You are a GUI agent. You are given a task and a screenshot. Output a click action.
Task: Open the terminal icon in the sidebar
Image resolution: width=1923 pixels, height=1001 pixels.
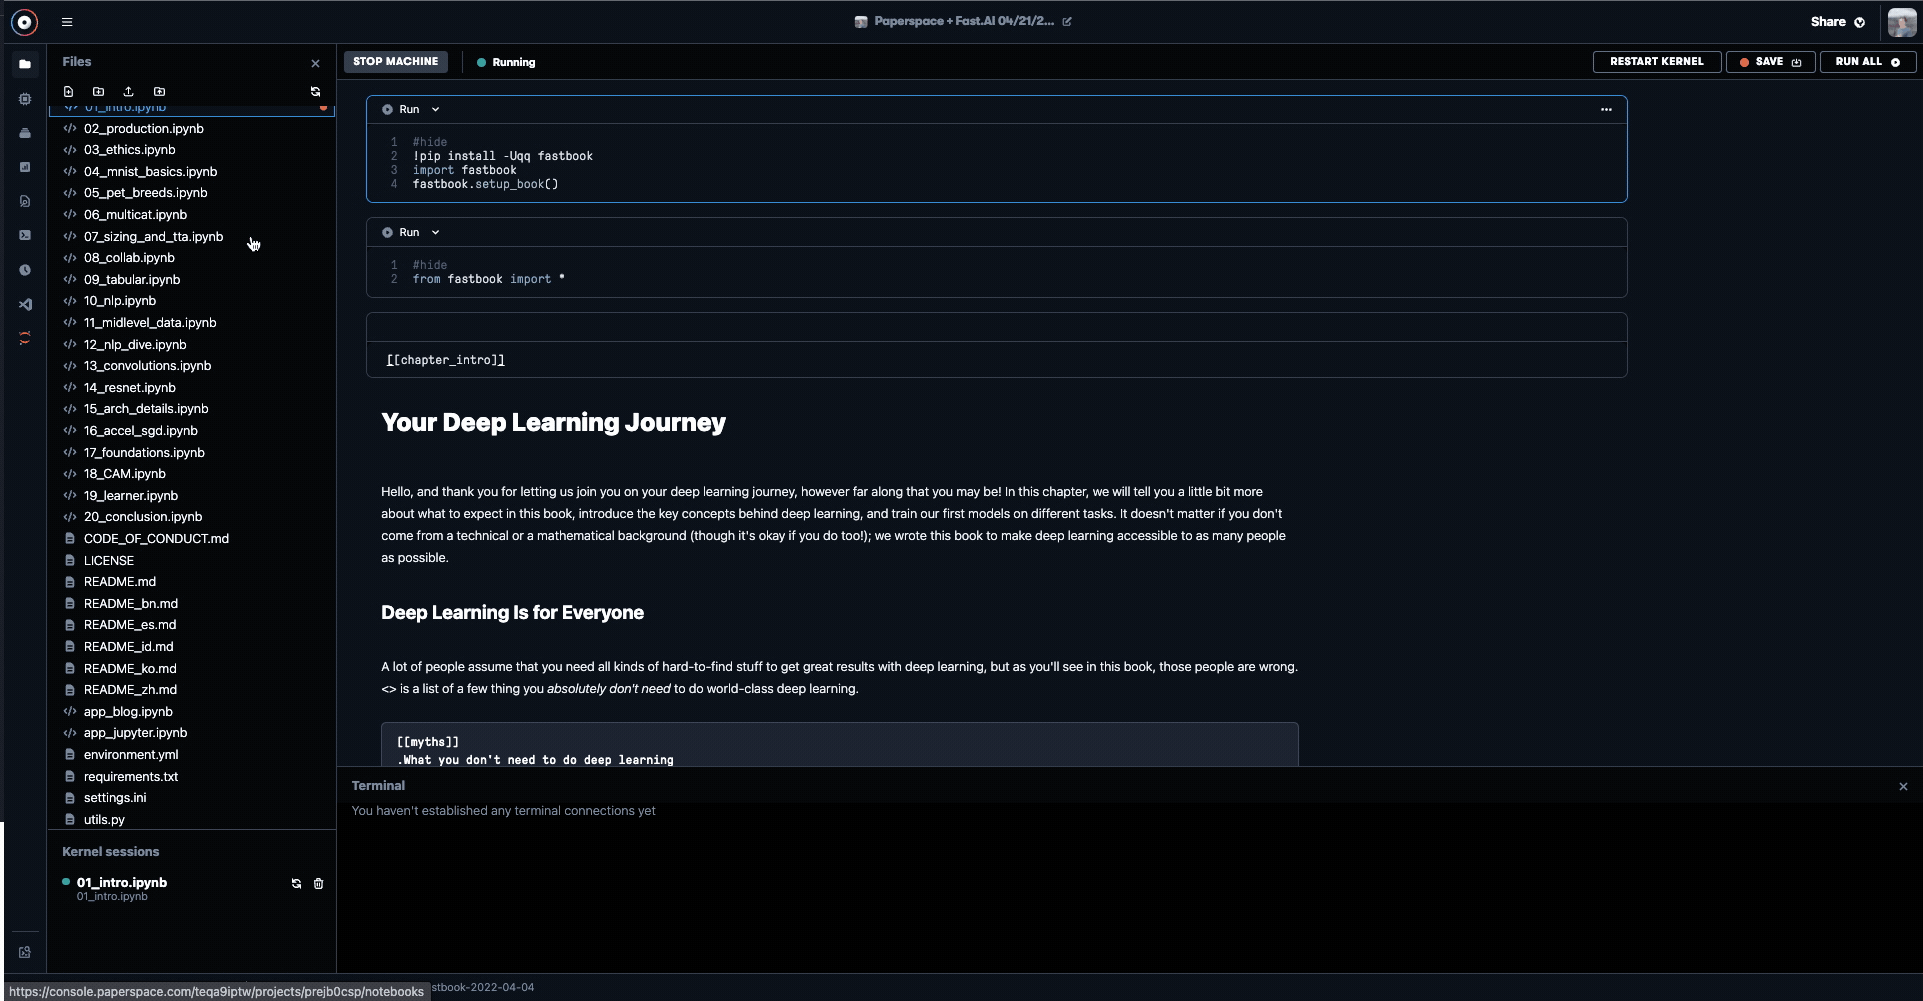25,235
